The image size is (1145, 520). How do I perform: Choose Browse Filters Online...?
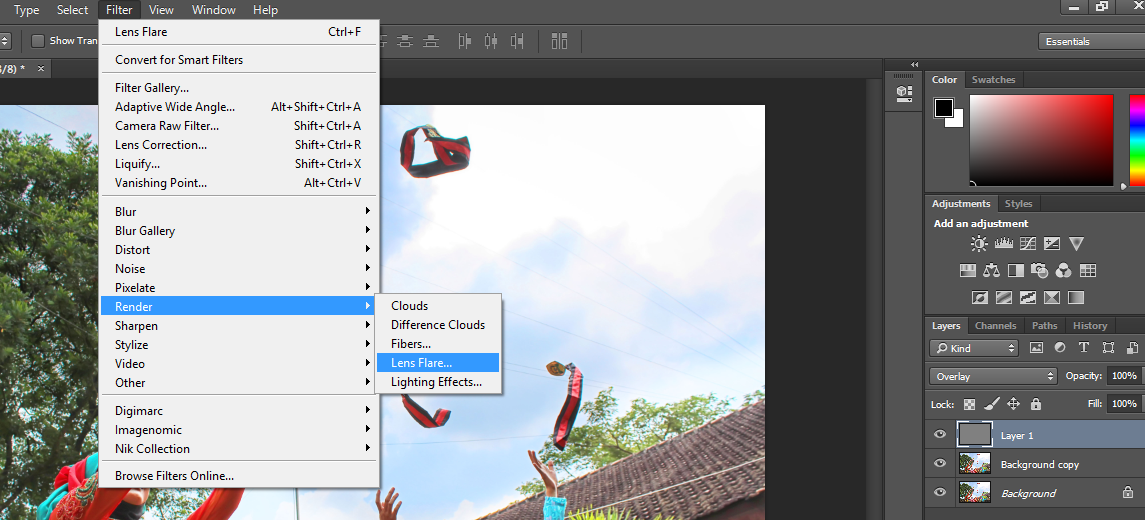point(240,475)
